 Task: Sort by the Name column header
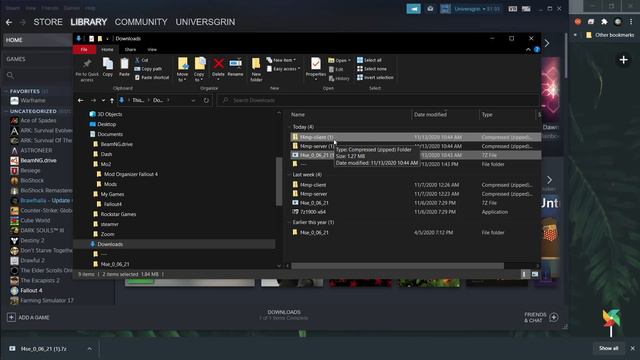tap(298, 115)
